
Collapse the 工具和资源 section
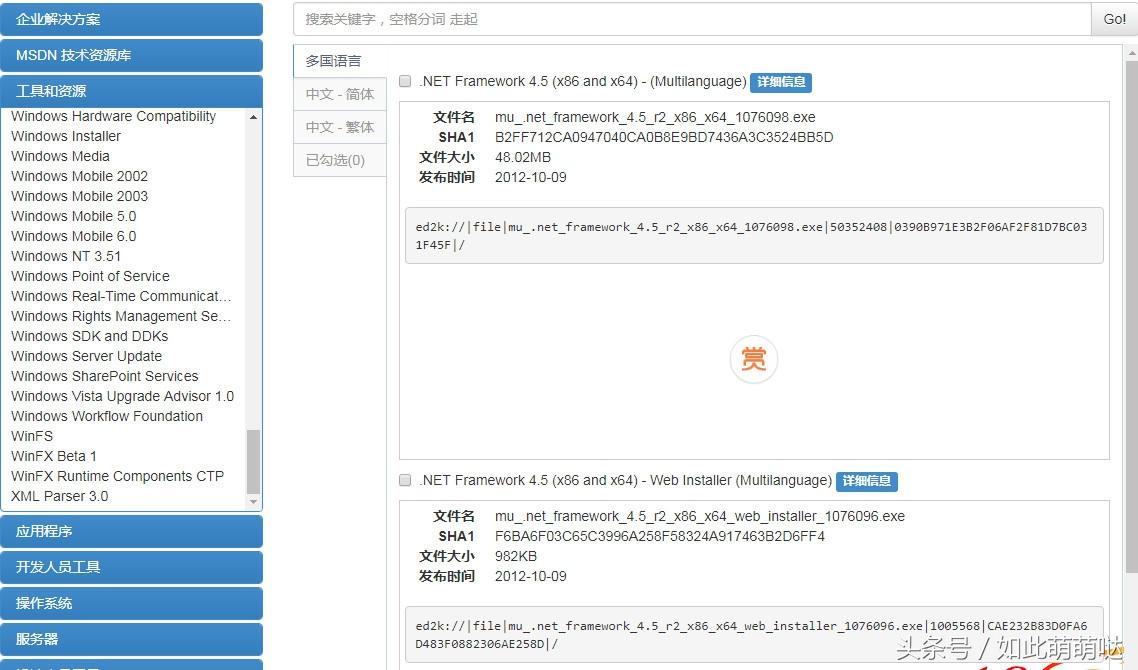(x=131, y=91)
